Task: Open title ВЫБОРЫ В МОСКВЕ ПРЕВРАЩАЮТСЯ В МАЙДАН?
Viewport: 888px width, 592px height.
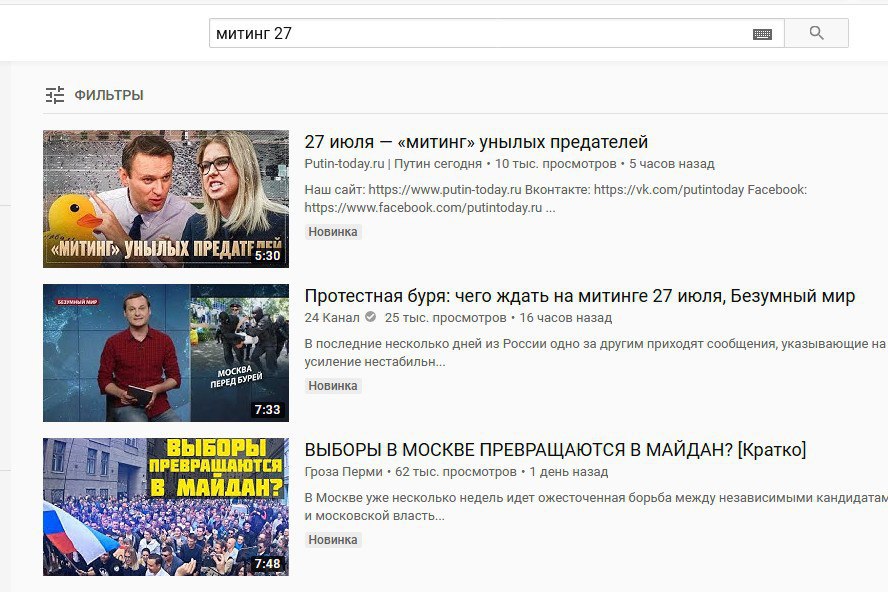Action: (x=556, y=450)
